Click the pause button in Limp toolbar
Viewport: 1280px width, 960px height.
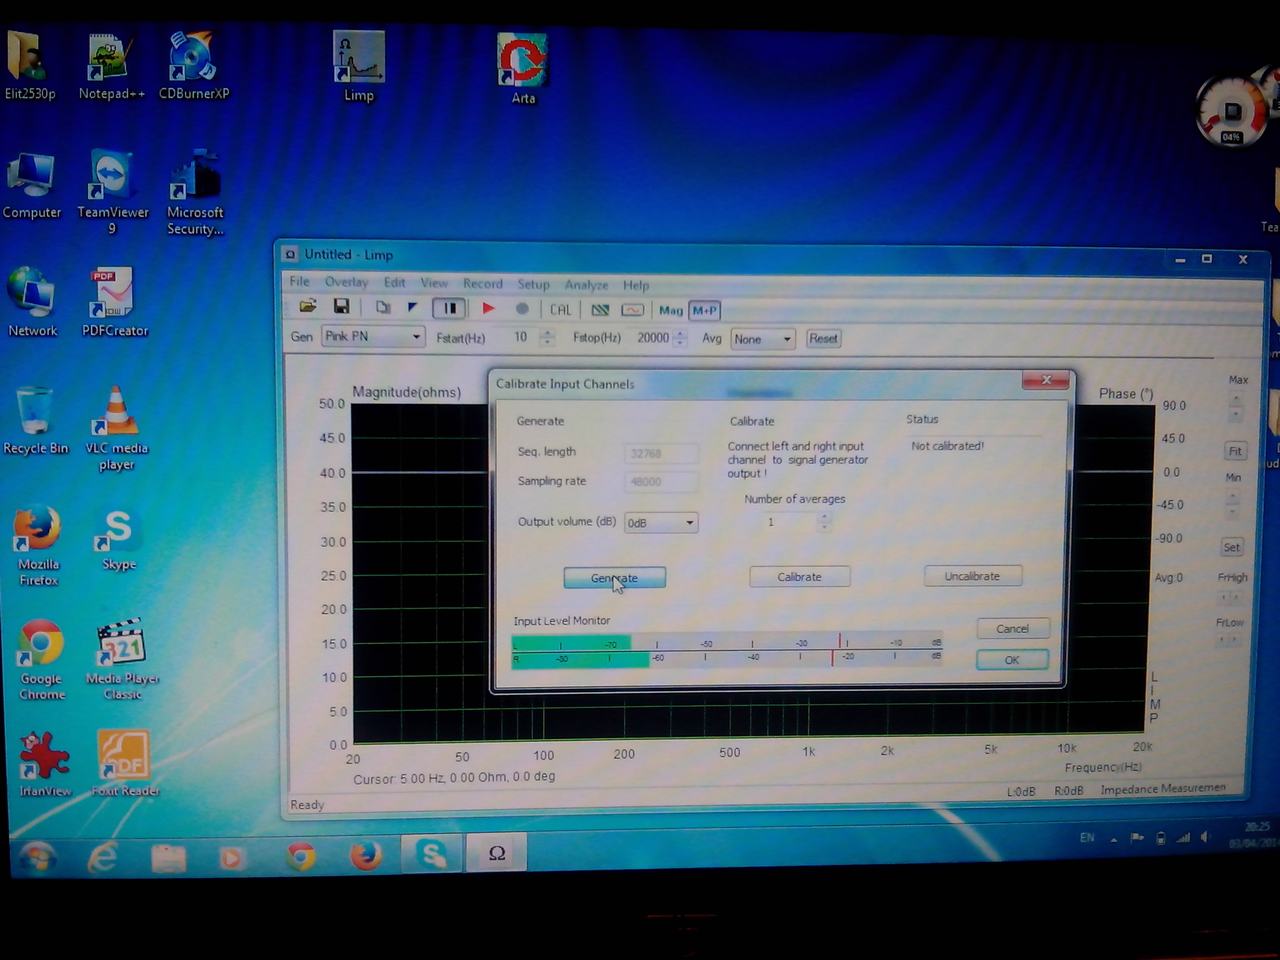click(x=450, y=308)
